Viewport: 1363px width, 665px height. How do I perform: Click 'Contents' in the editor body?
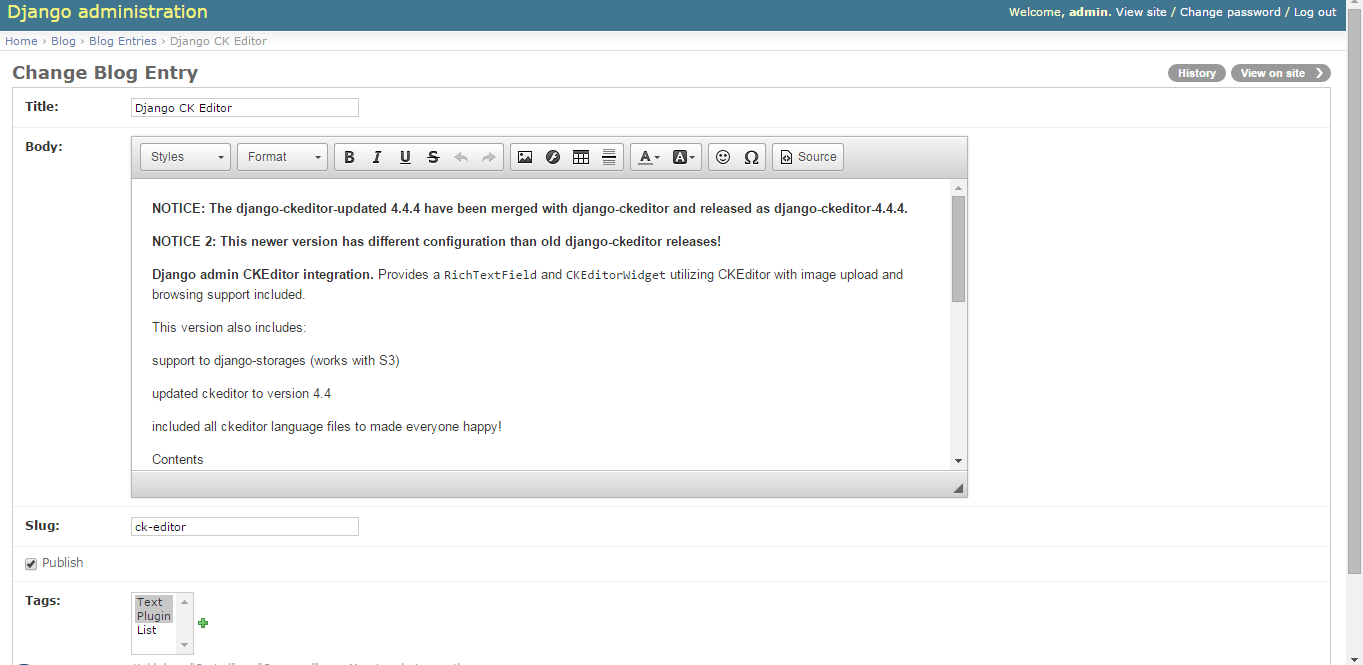coord(178,460)
